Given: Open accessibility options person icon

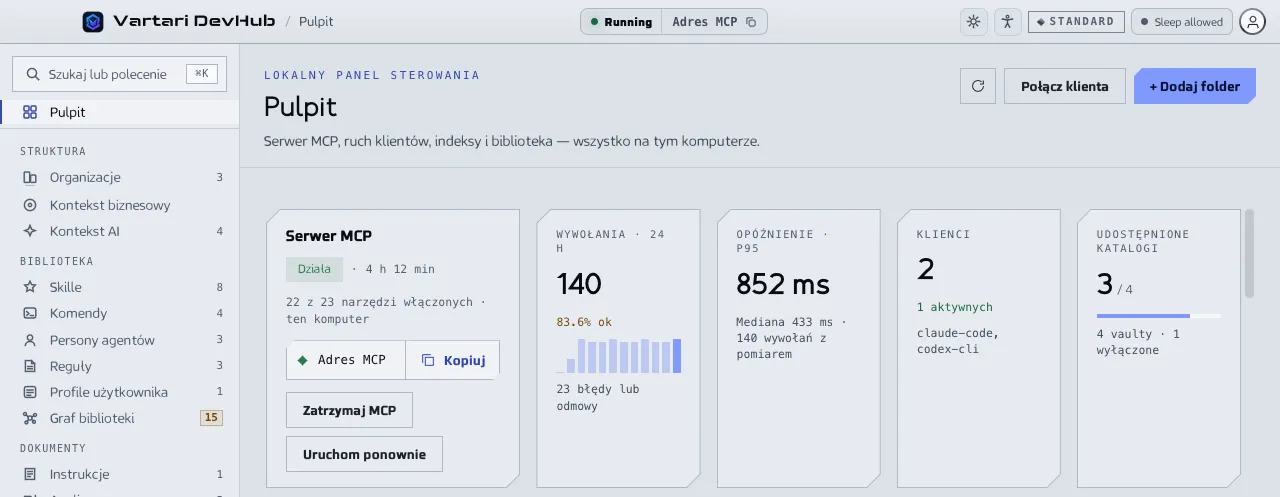Looking at the screenshot, I should click(x=1007, y=21).
